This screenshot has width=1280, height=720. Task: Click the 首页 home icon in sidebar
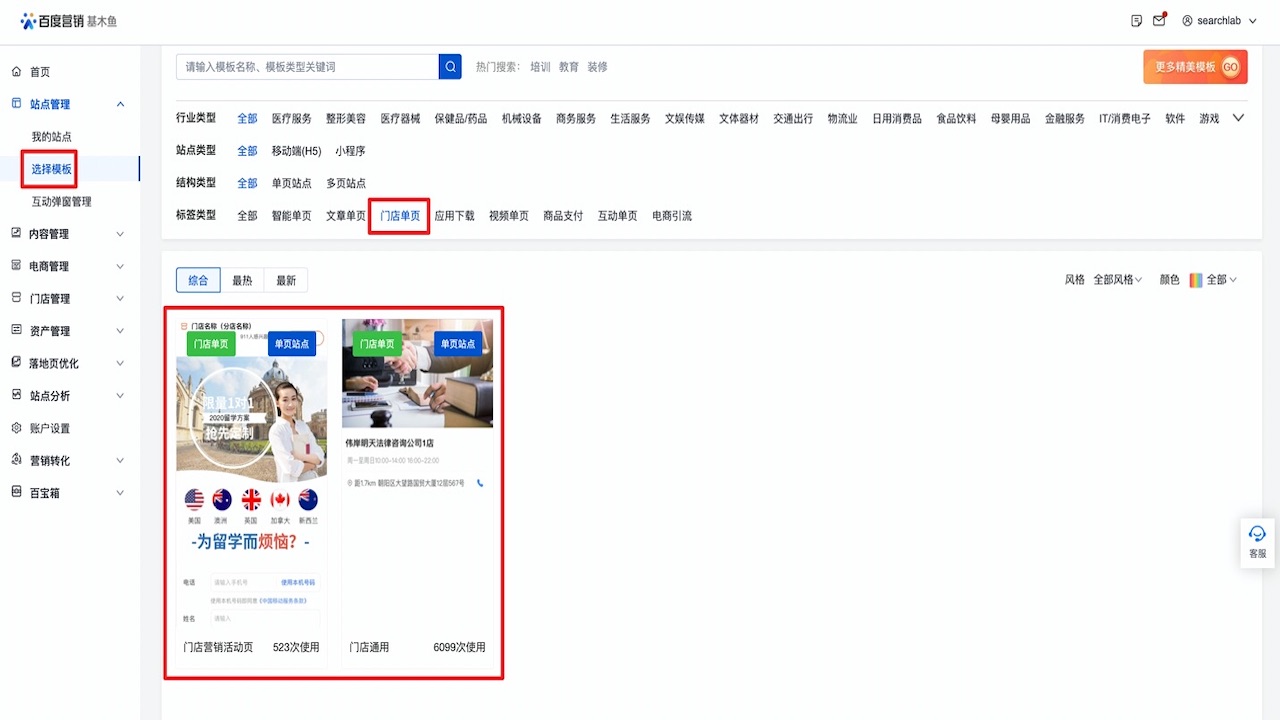pos(16,72)
